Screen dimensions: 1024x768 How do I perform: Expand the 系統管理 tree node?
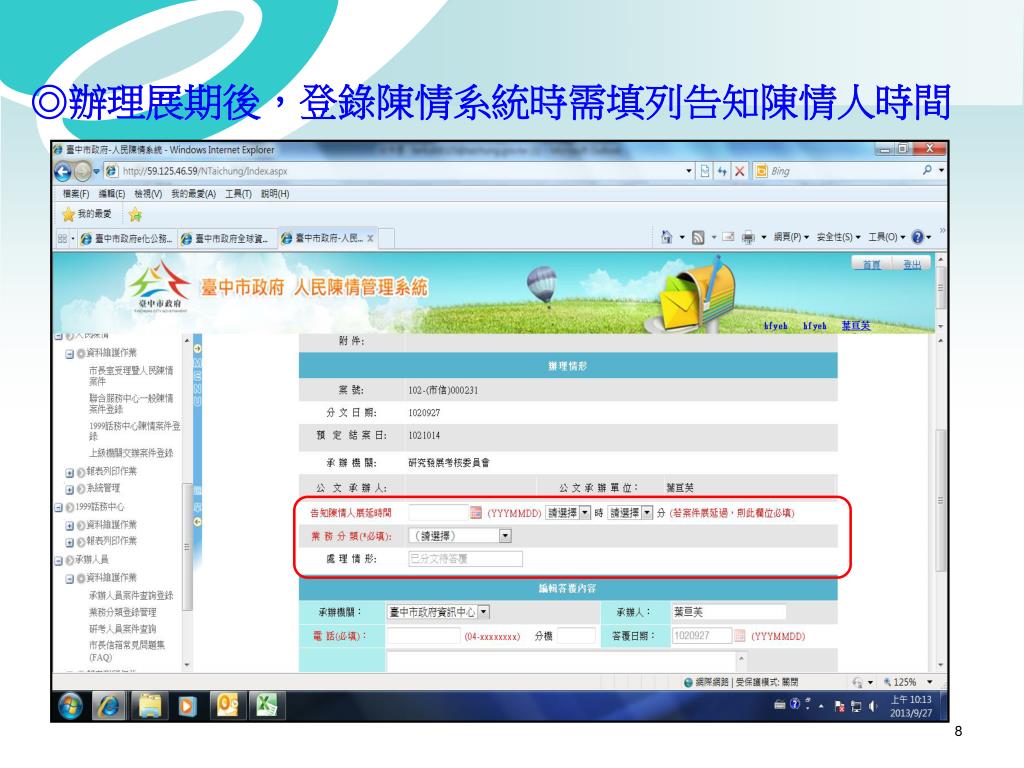click(x=69, y=489)
